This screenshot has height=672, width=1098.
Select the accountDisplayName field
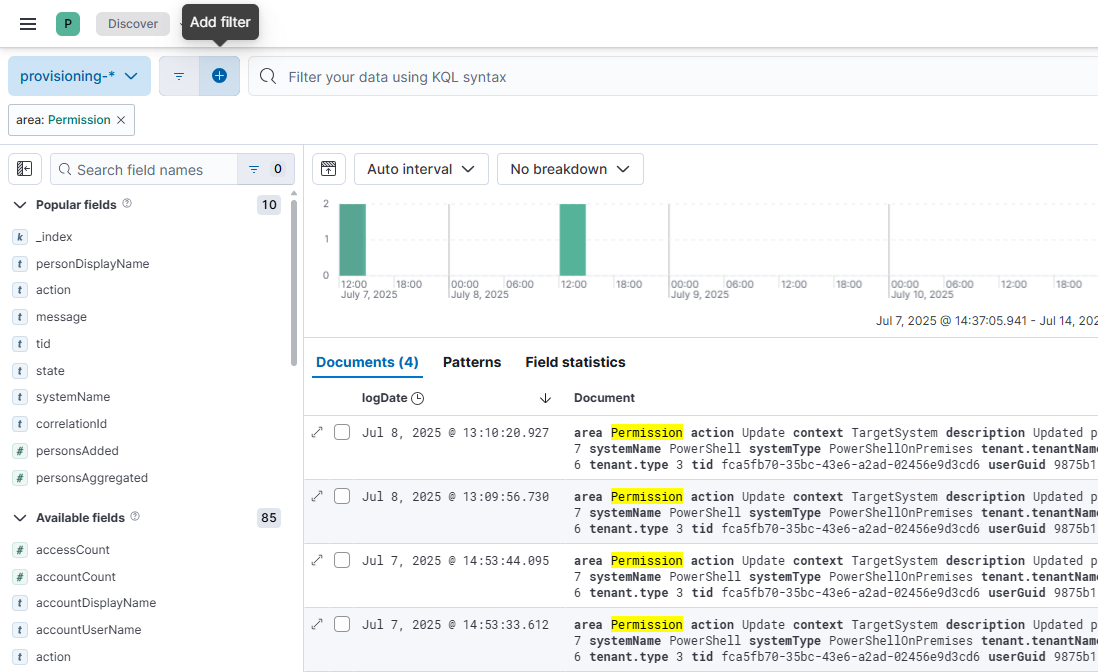pyautogui.click(x=96, y=603)
